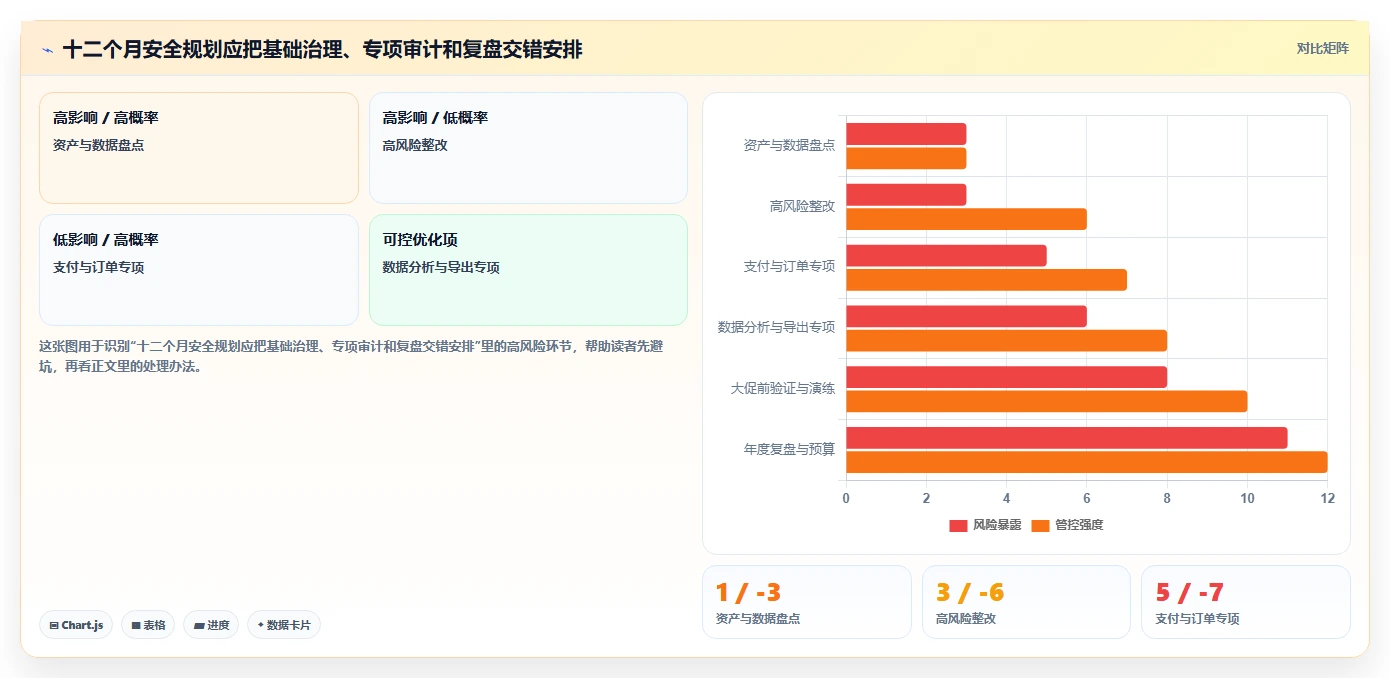This screenshot has width=1390, height=678.
Task: Select the 低影响 / 高概率 card
Action: (198, 270)
